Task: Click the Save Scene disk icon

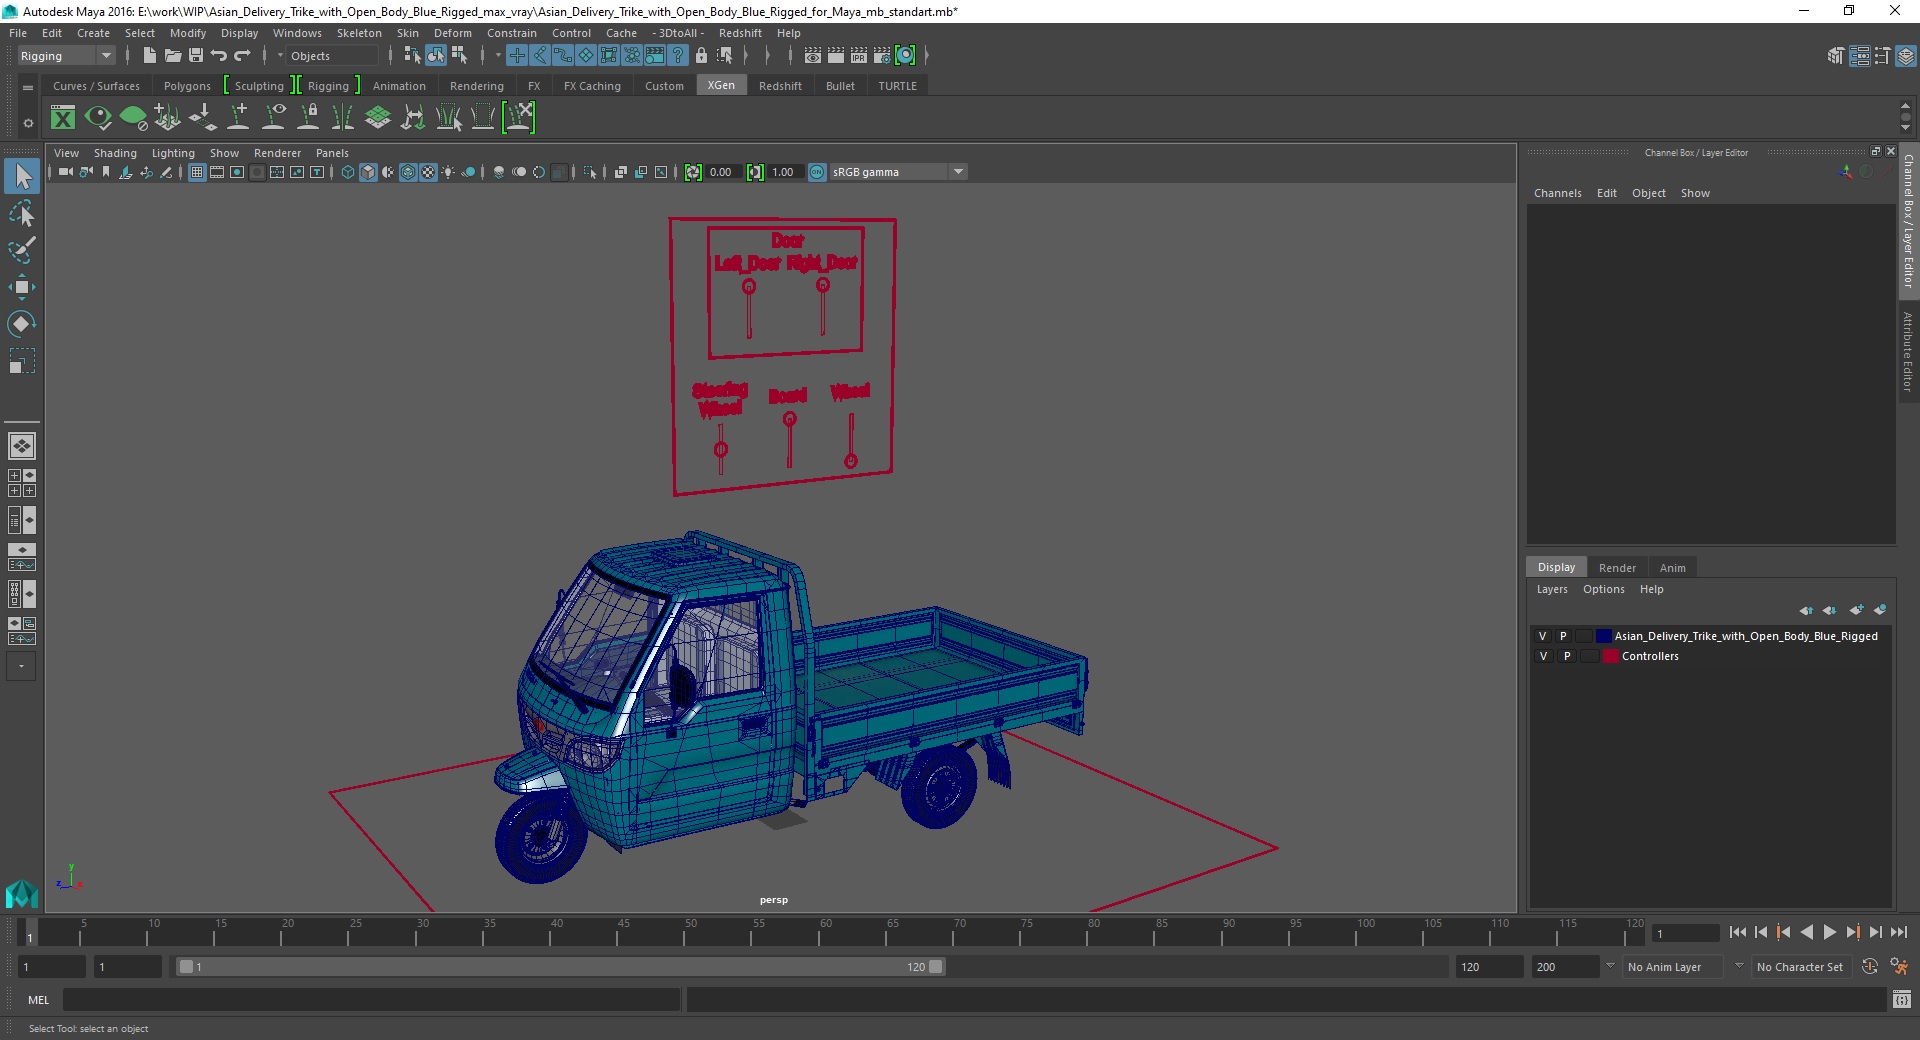Action: pyautogui.click(x=196, y=56)
